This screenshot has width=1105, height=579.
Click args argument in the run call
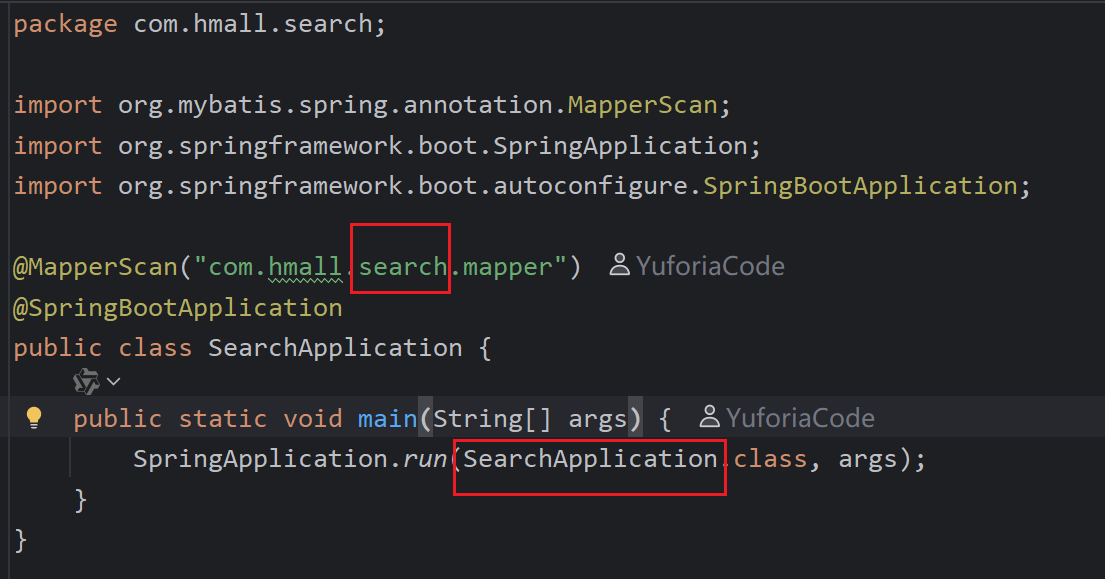pos(868,460)
